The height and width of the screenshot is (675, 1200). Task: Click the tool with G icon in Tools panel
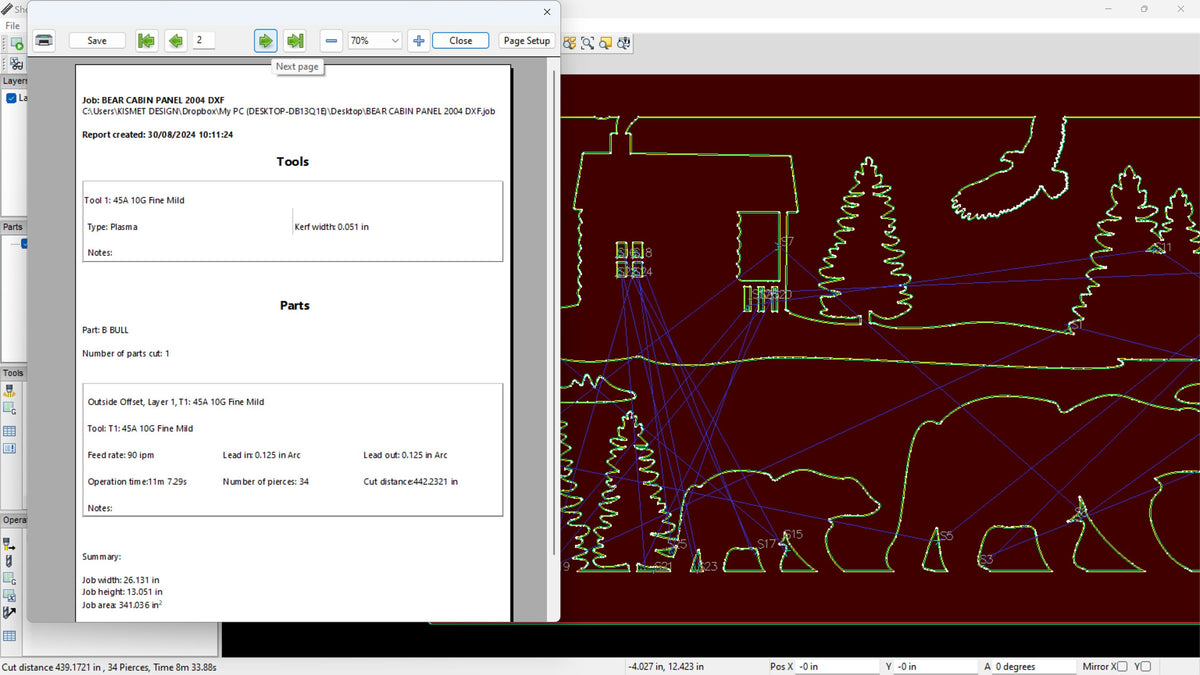point(9,408)
